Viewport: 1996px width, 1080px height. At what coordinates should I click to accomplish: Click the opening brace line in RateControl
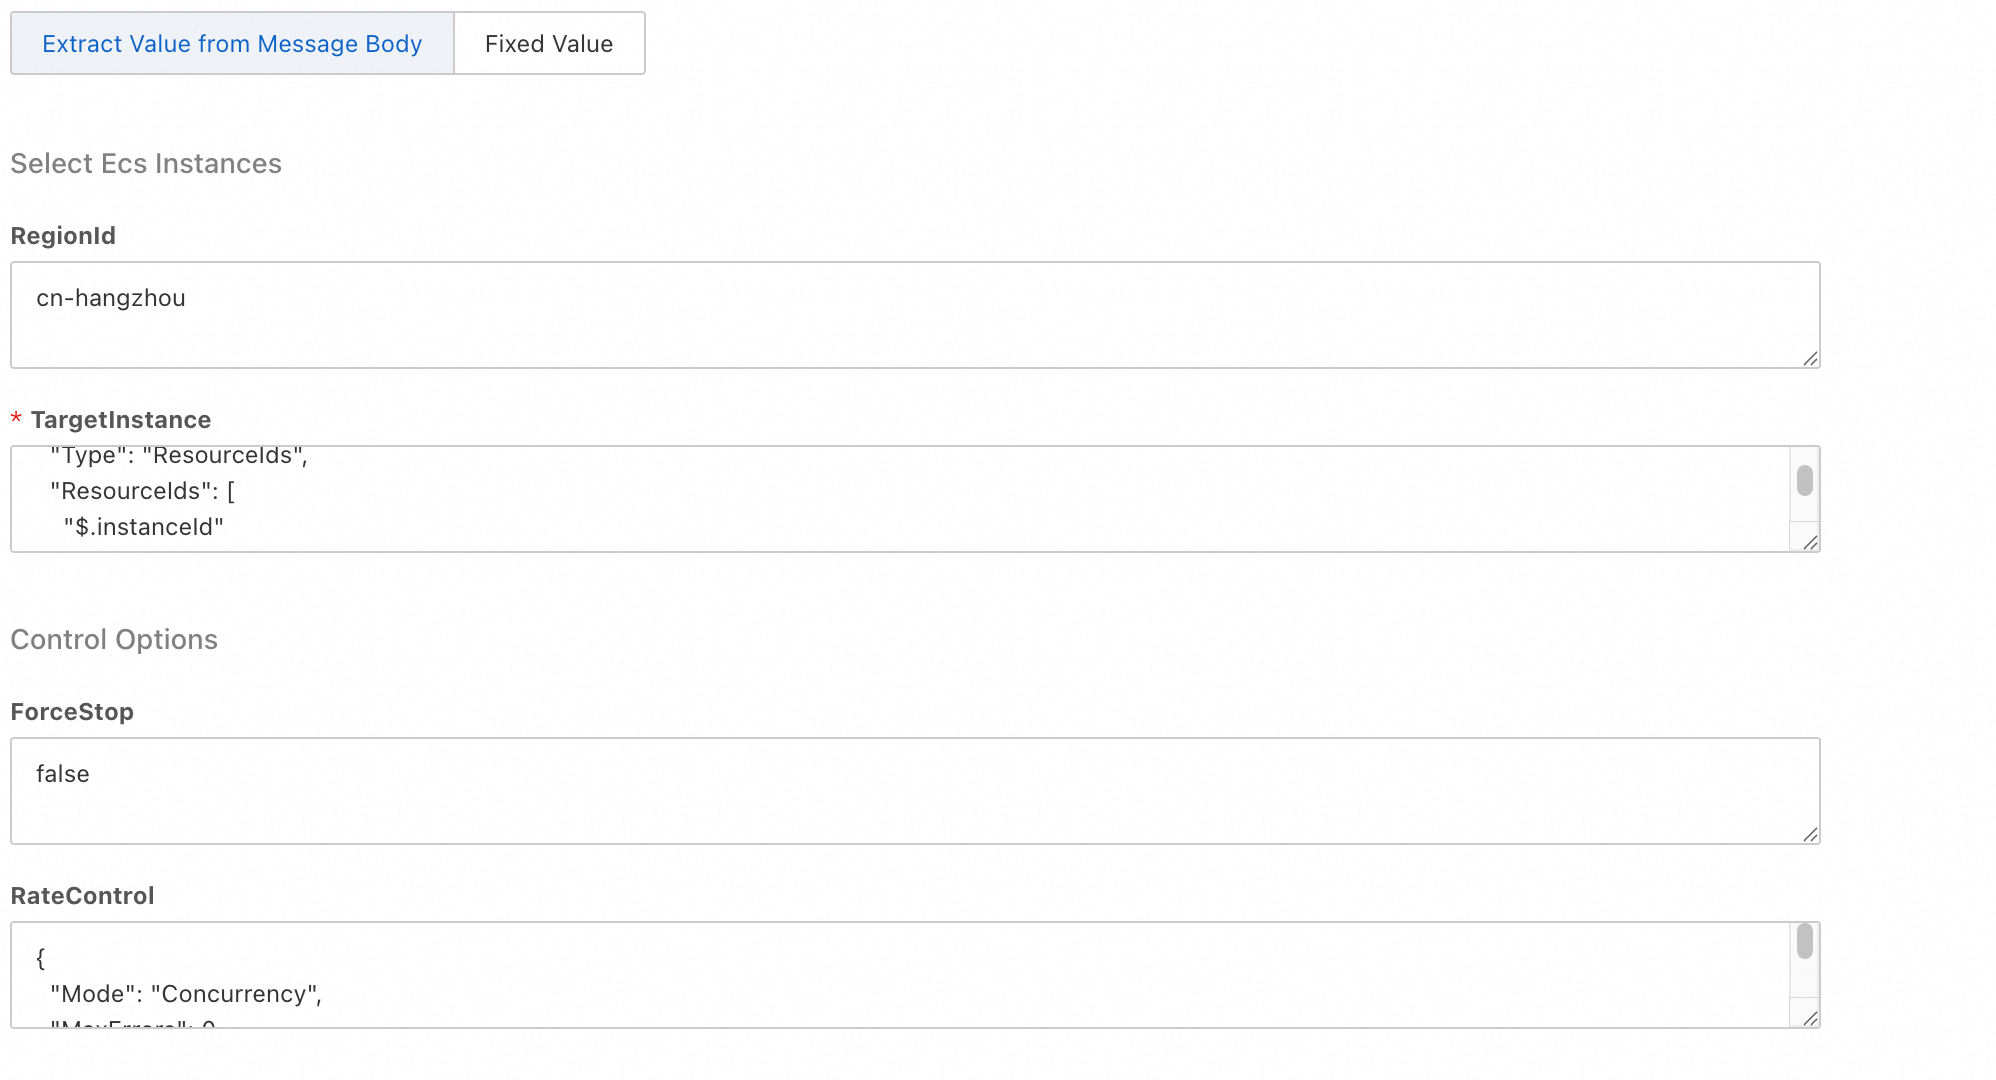41,958
